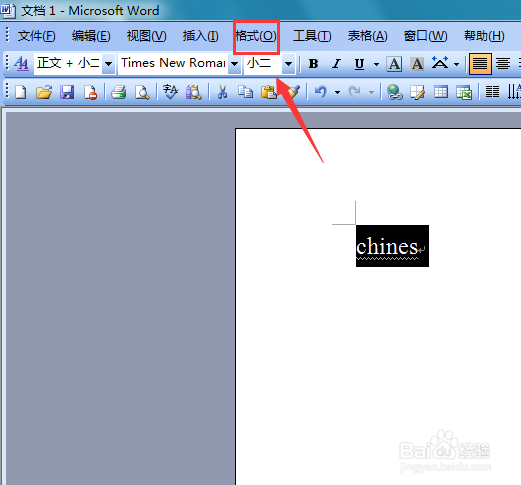The image size is (521, 485).
Task: Toggle center alignment button
Action: (503, 64)
